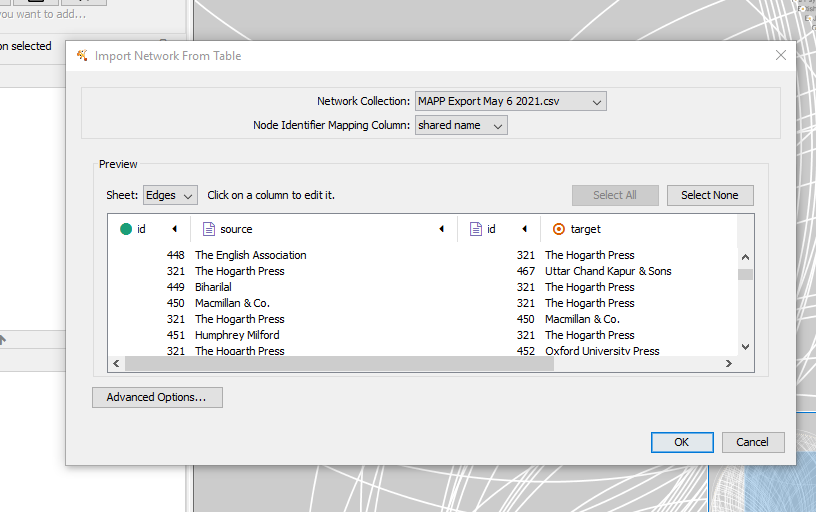Click the horizontal scroll right arrow

pos(729,364)
